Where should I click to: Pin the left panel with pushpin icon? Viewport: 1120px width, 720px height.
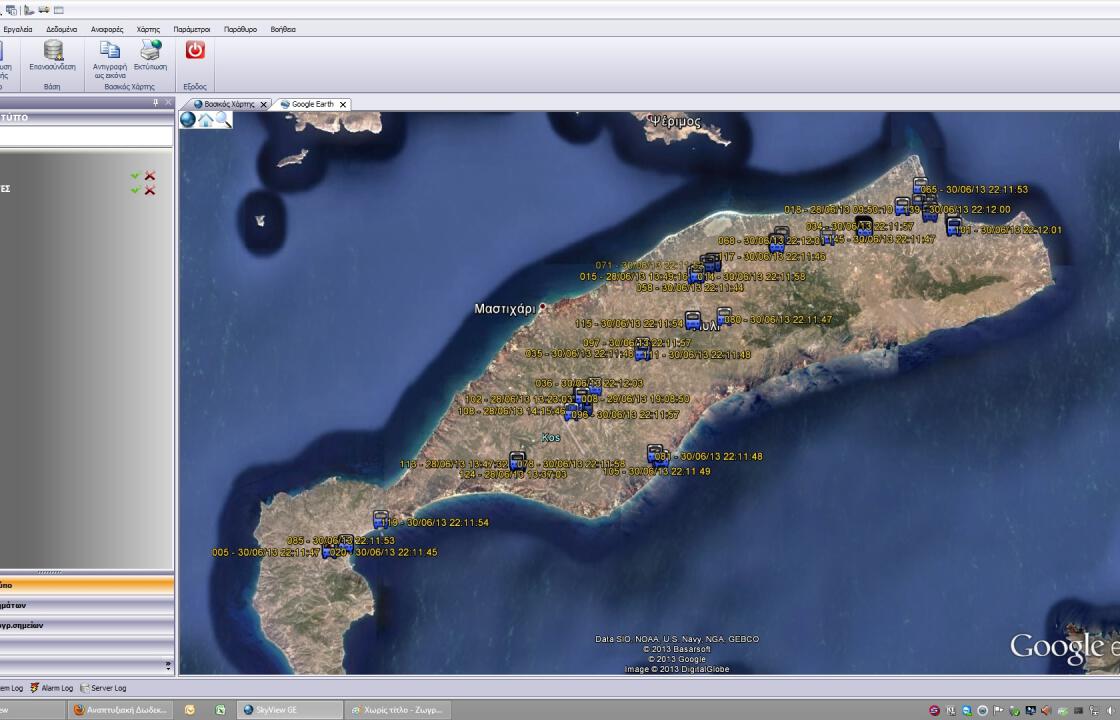click(x=156, y=103)
